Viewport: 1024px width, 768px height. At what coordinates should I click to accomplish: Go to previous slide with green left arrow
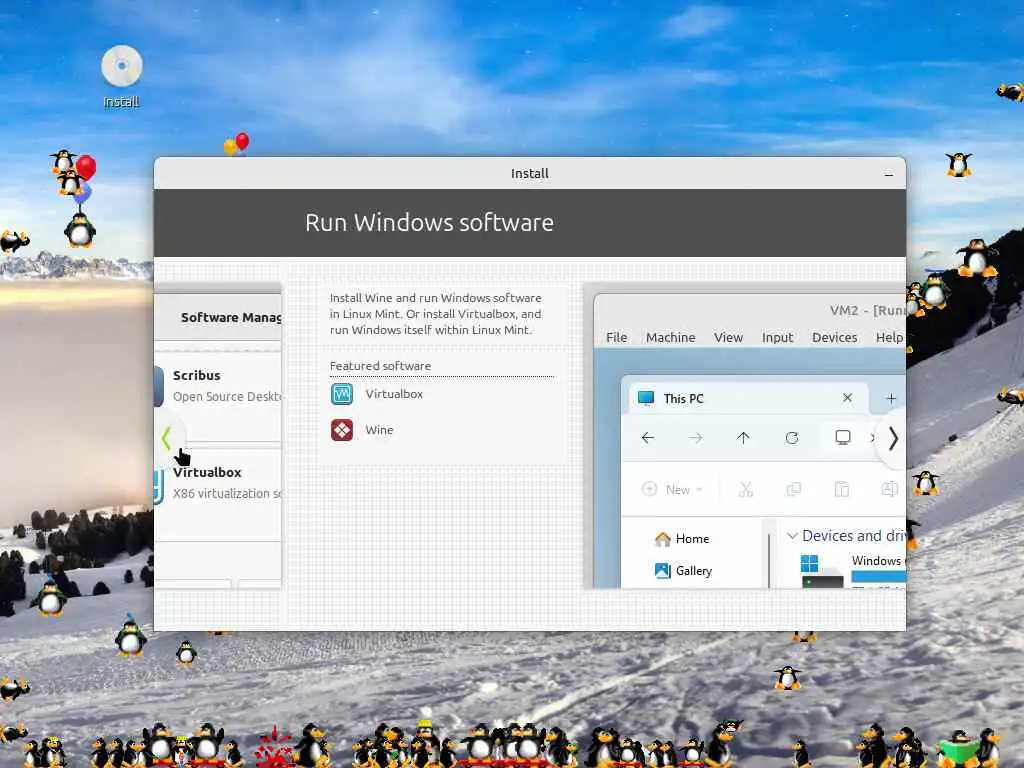pyautogui.click(x=167, y=438)
